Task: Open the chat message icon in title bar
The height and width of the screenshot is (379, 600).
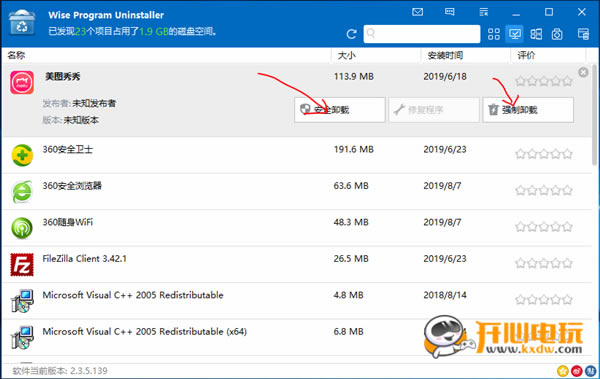Action: (x=450, y=12)
